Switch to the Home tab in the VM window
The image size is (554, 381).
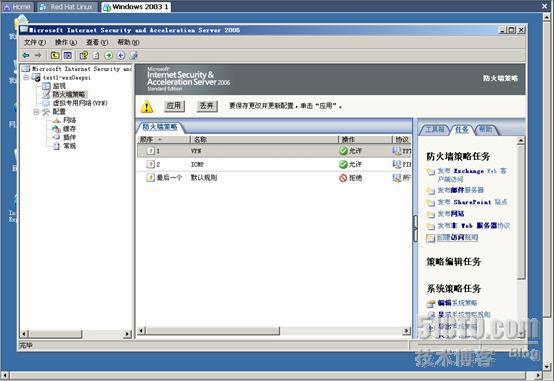coord(18,7)
